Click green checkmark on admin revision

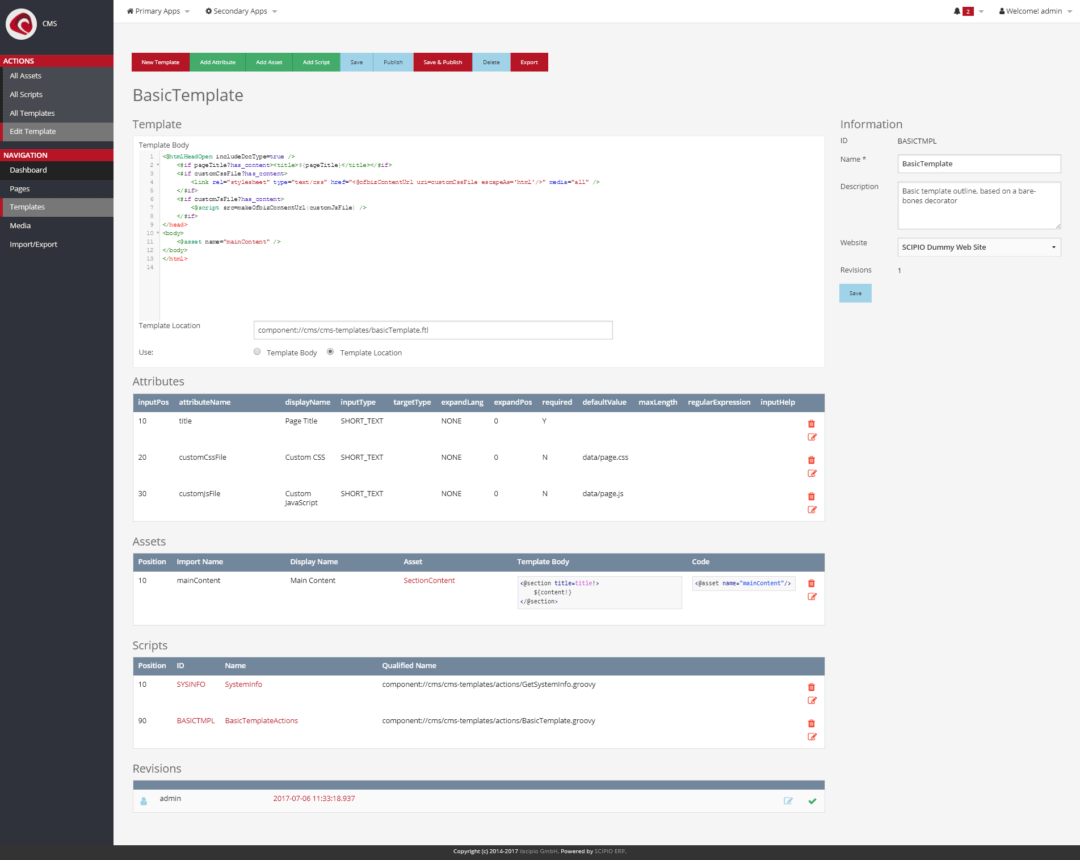(x=812, y=800)
